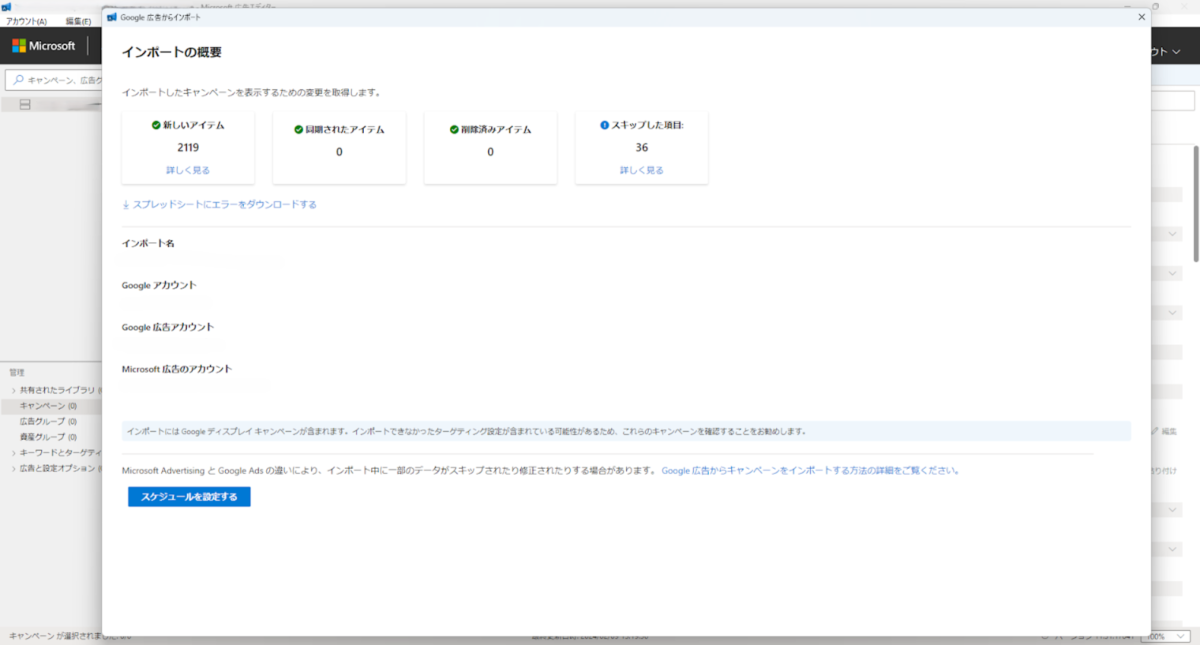This screenshot has width=1200, height=645.
Task: Expand the キーワードとターゲティング tree node
Action: (x=13, y=453)
